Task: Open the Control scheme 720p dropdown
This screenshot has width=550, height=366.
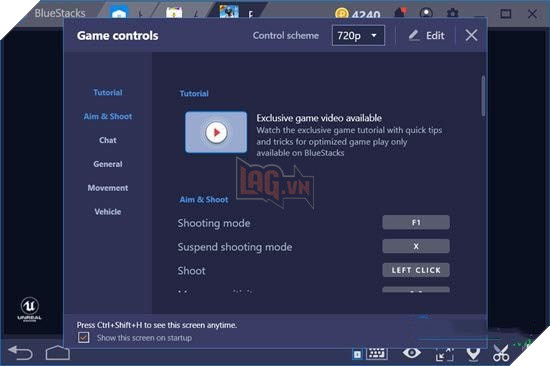Action: click(x=358, y=35)
